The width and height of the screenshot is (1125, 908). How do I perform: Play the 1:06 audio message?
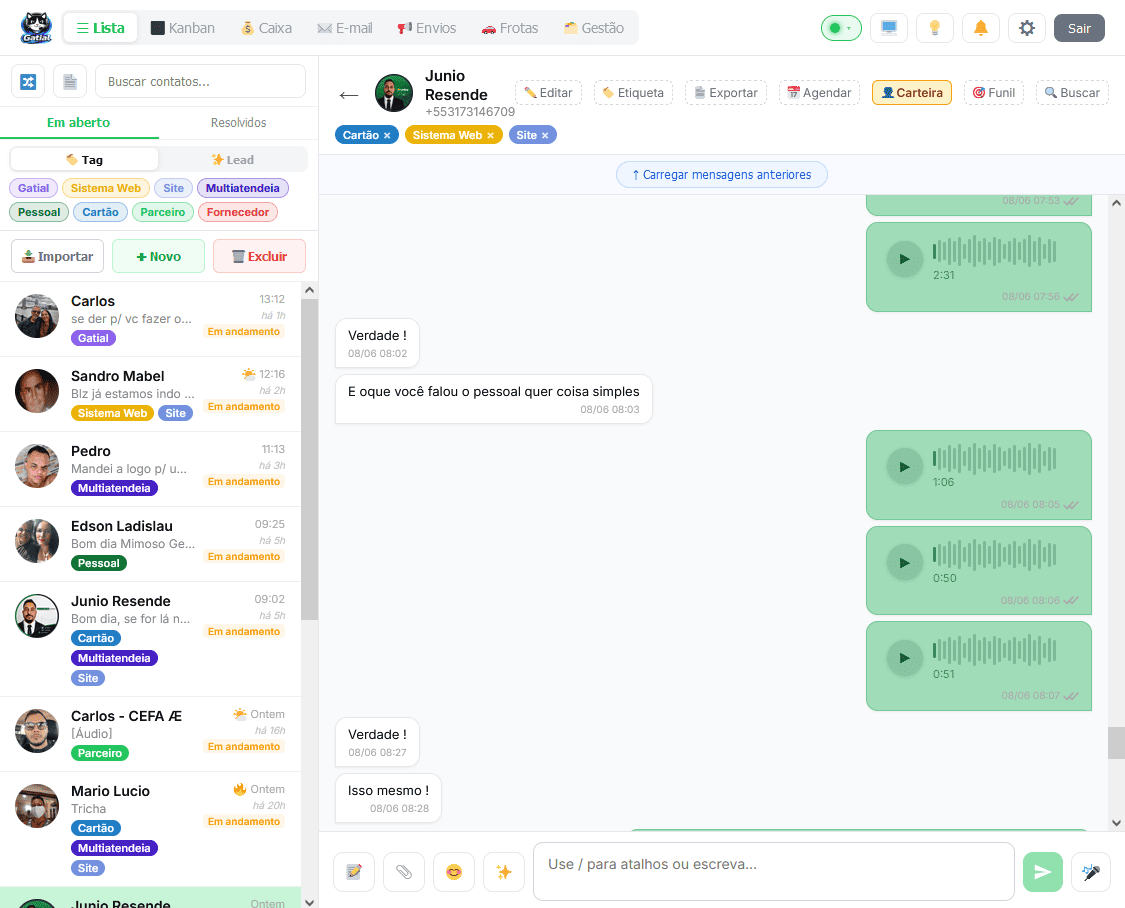(x=905, y=467)
